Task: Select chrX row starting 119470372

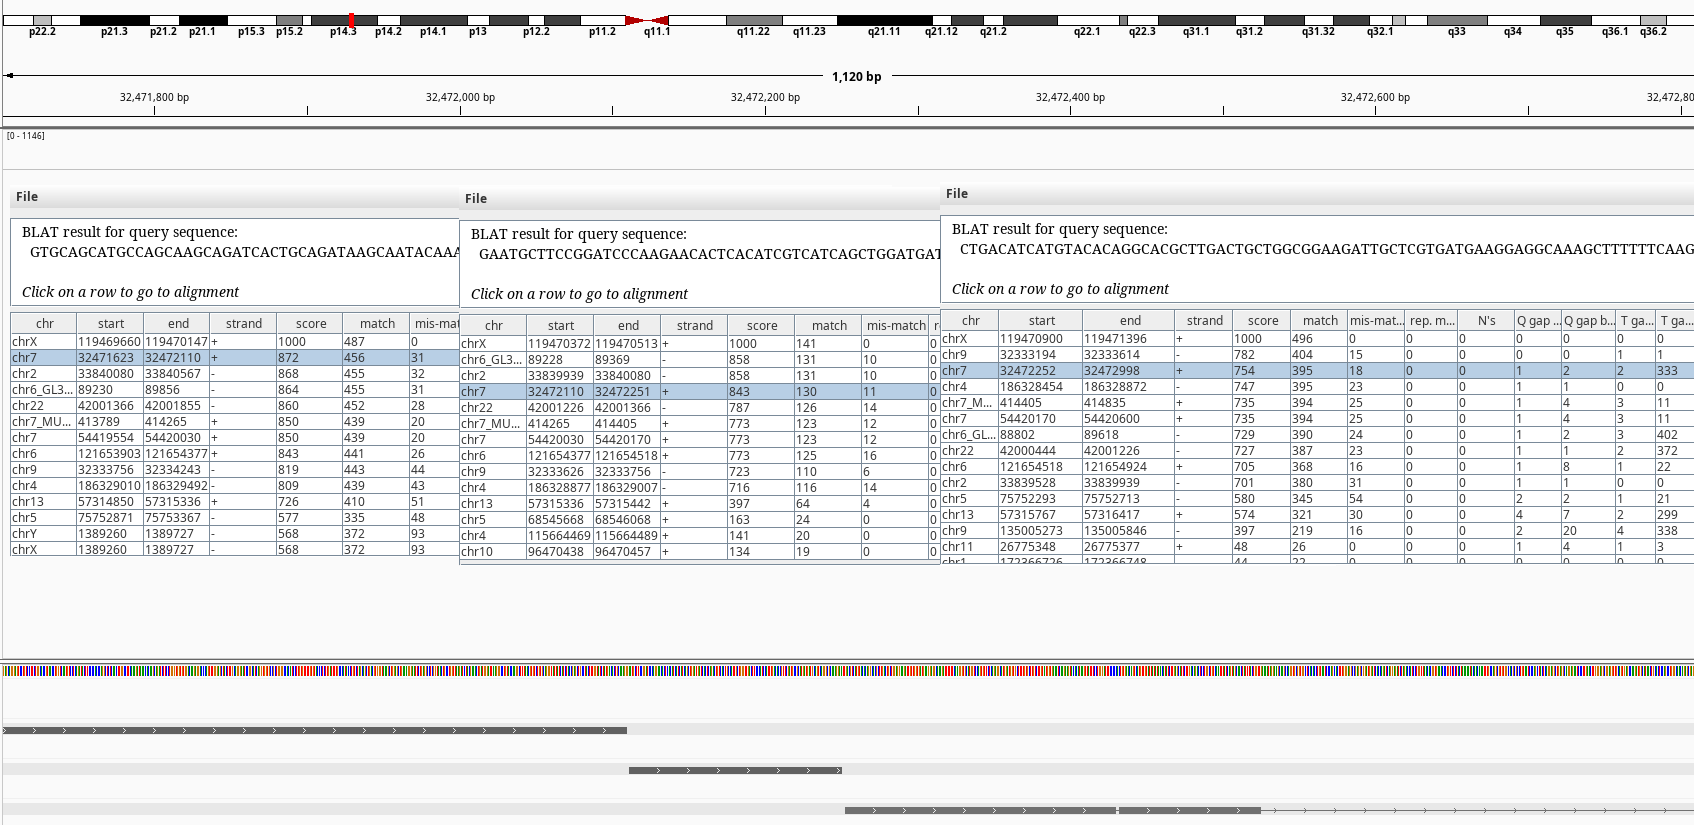Action: pyautogui.click(x=699, y=343)
